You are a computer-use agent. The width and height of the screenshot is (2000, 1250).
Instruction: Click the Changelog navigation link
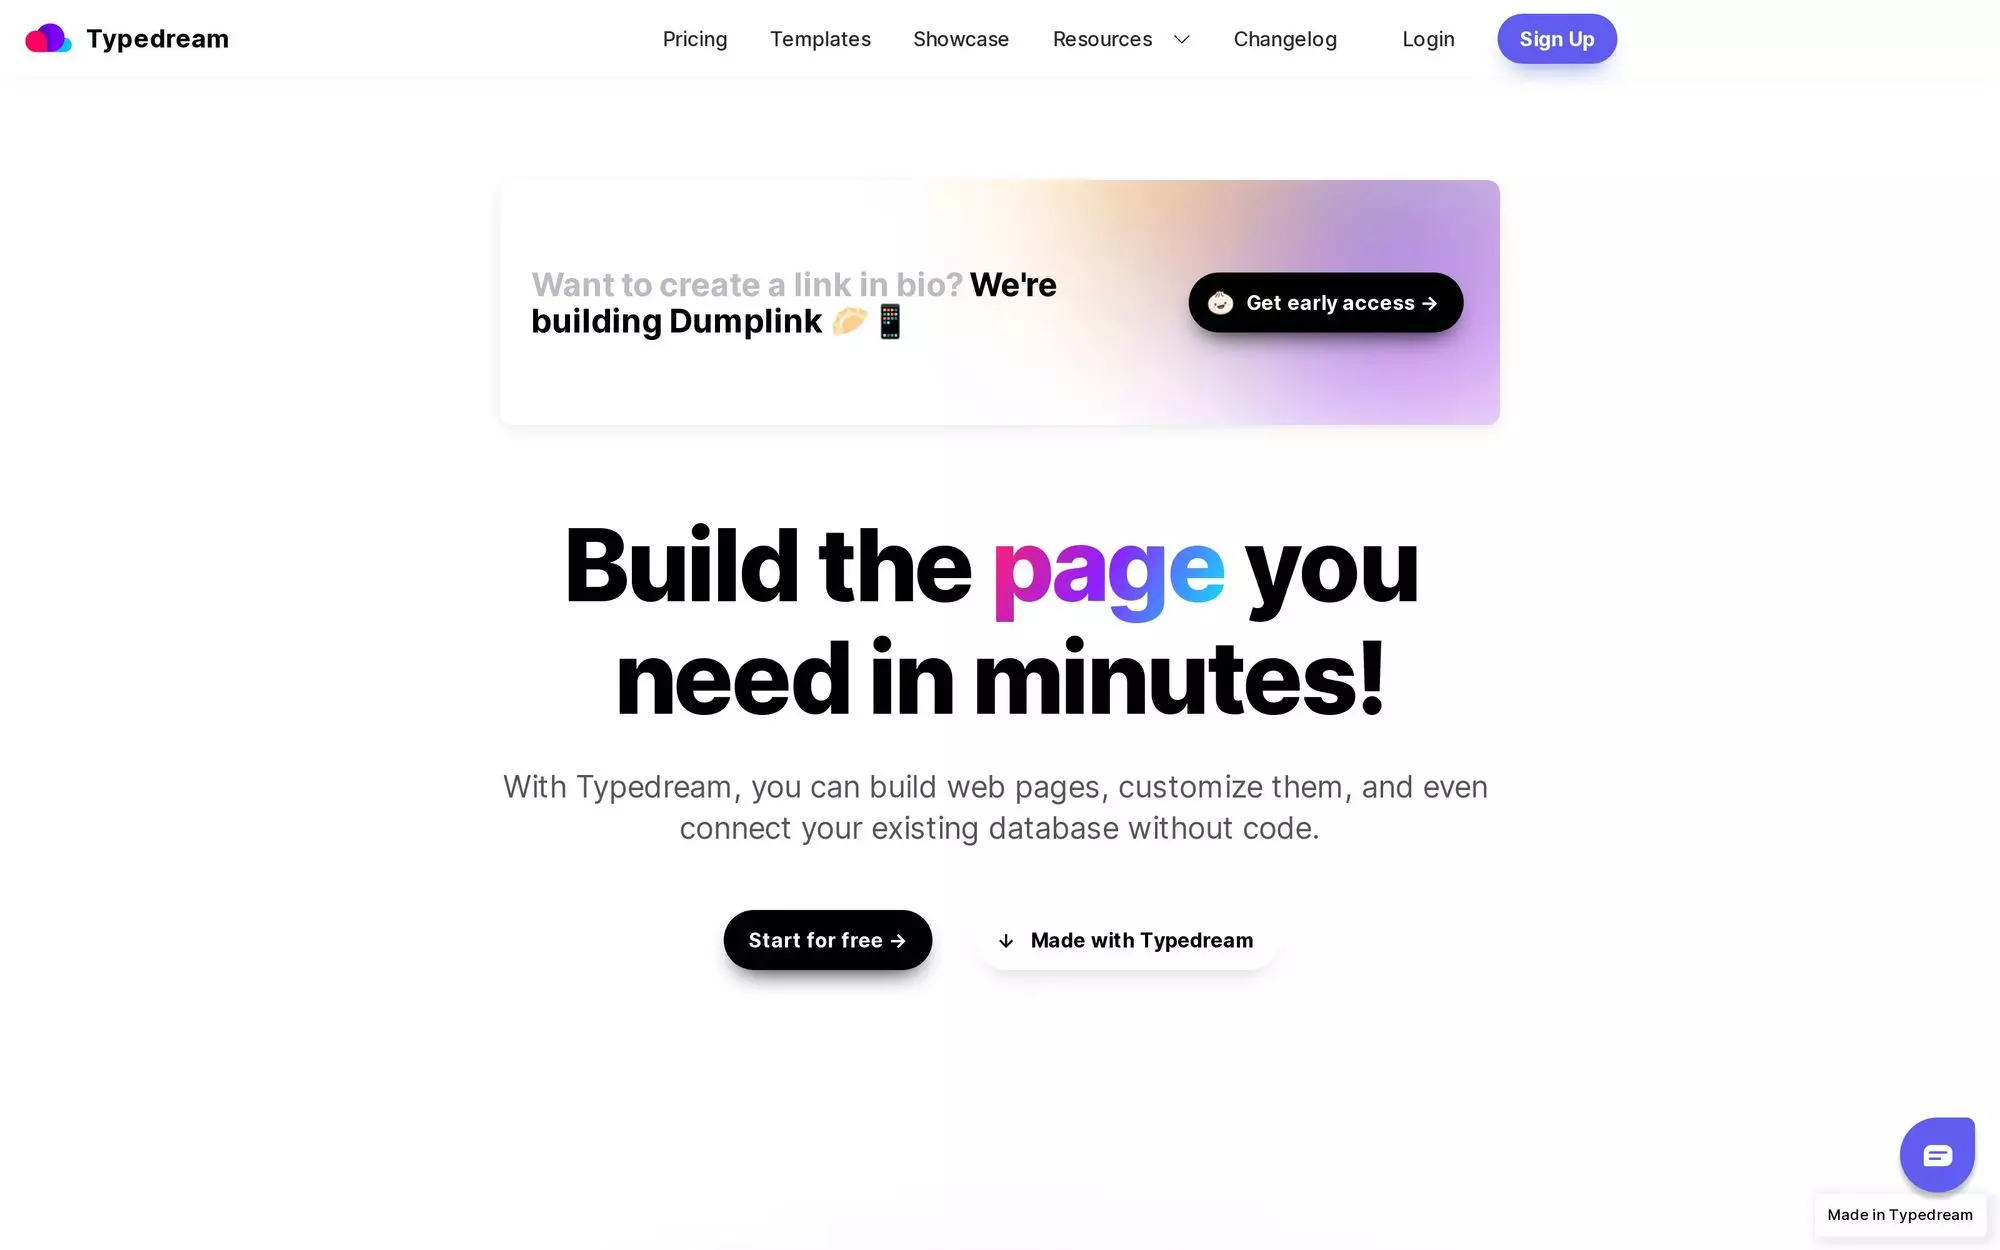1284,39
